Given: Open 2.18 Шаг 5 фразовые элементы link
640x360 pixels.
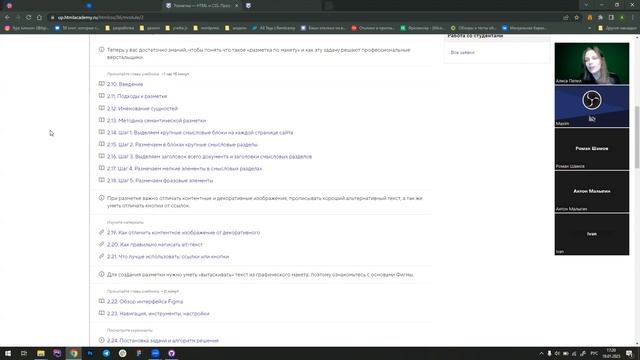Looking at the screenshot, I should click(x=160, y=180).
